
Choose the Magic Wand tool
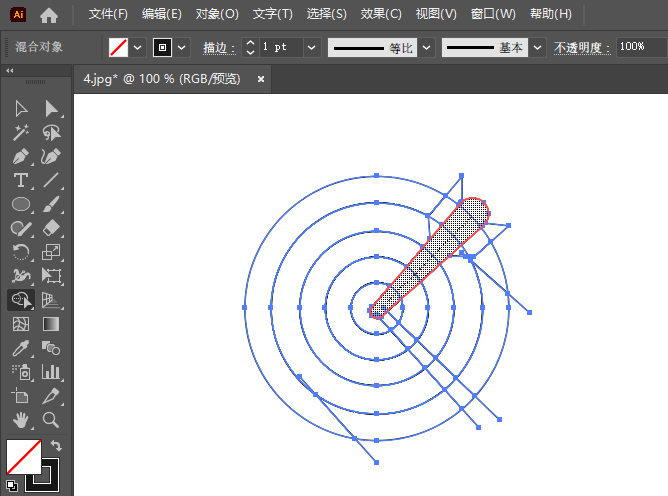point(21,133)
